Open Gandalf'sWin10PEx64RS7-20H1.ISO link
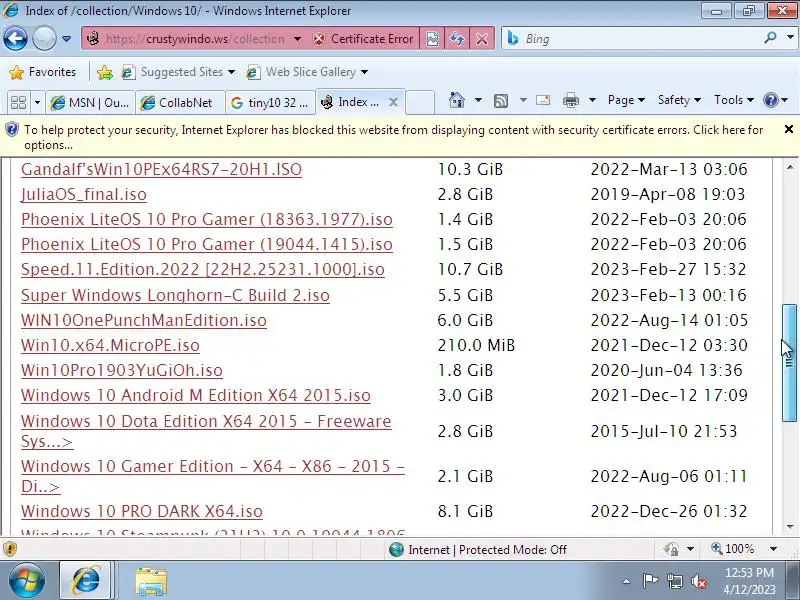Viewport: 800px width, 600px height. pyautogui.click(x=161, y=169)
